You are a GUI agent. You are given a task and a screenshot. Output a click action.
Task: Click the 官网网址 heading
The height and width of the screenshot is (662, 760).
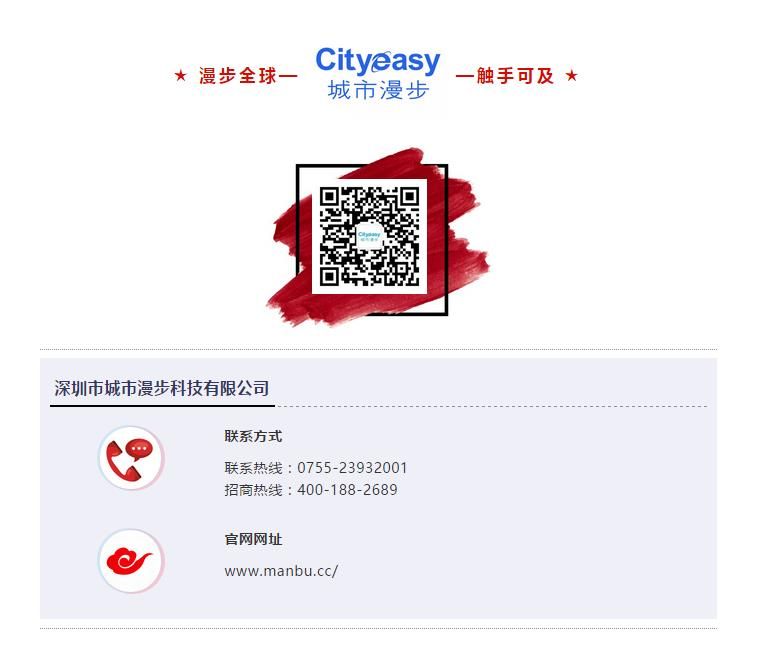[253, 539]
